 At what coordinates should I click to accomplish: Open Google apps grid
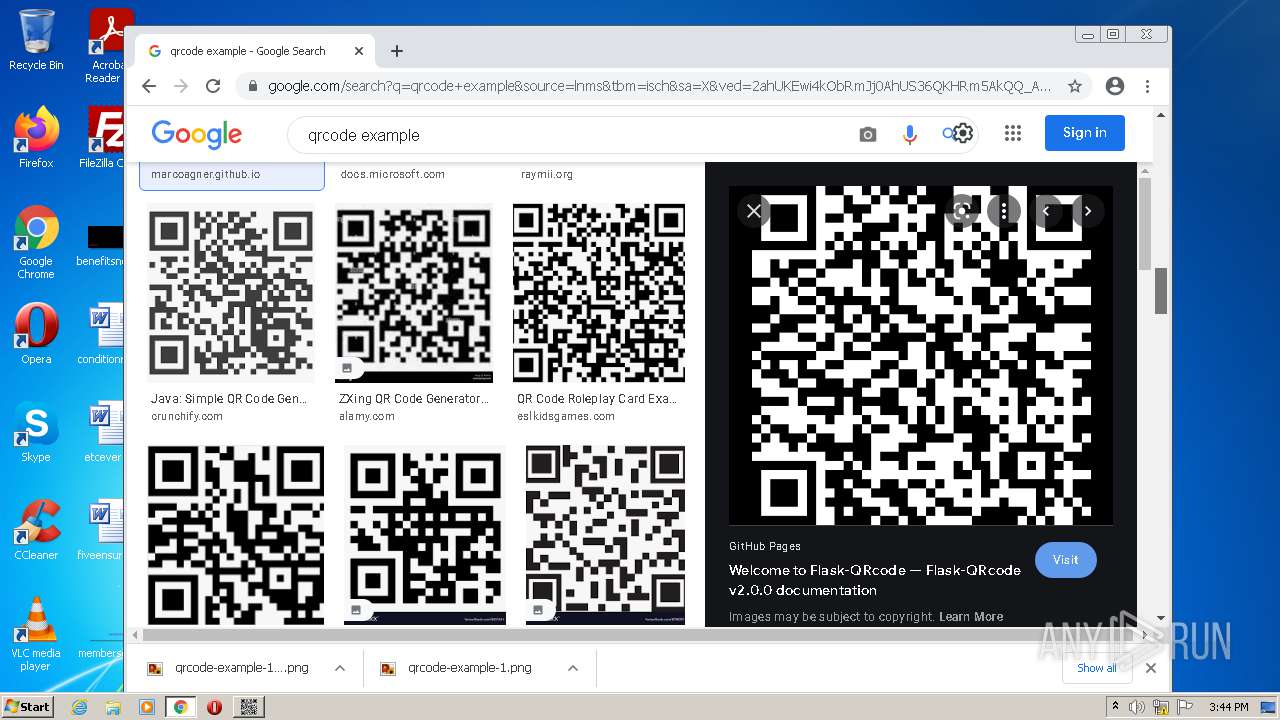pyautogui.click(x=1013, y=133)
